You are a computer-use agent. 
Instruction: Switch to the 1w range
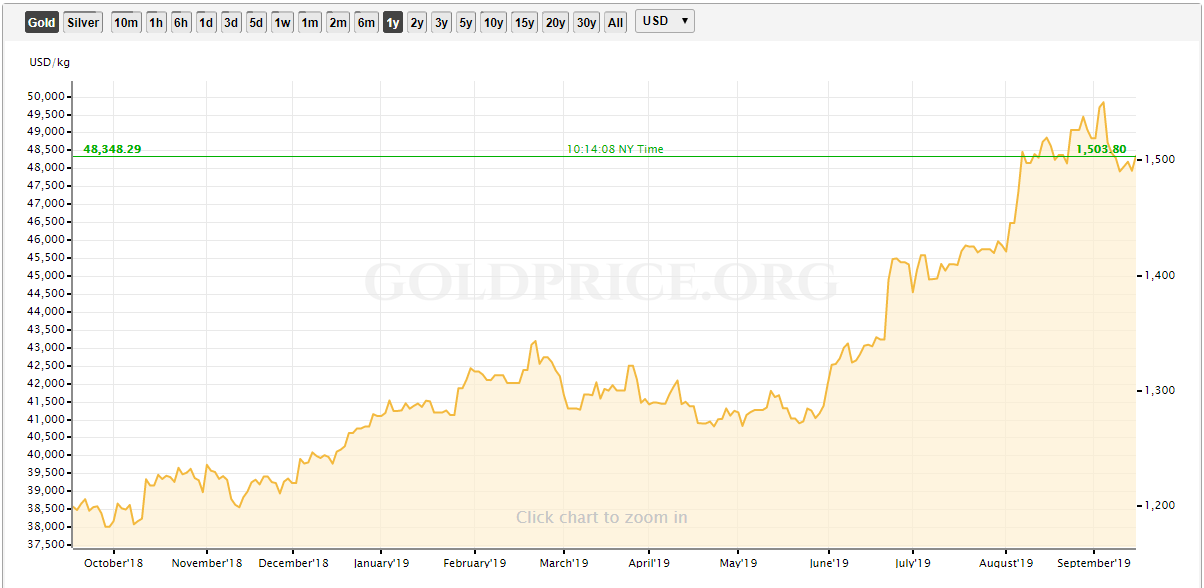(282, 22)
